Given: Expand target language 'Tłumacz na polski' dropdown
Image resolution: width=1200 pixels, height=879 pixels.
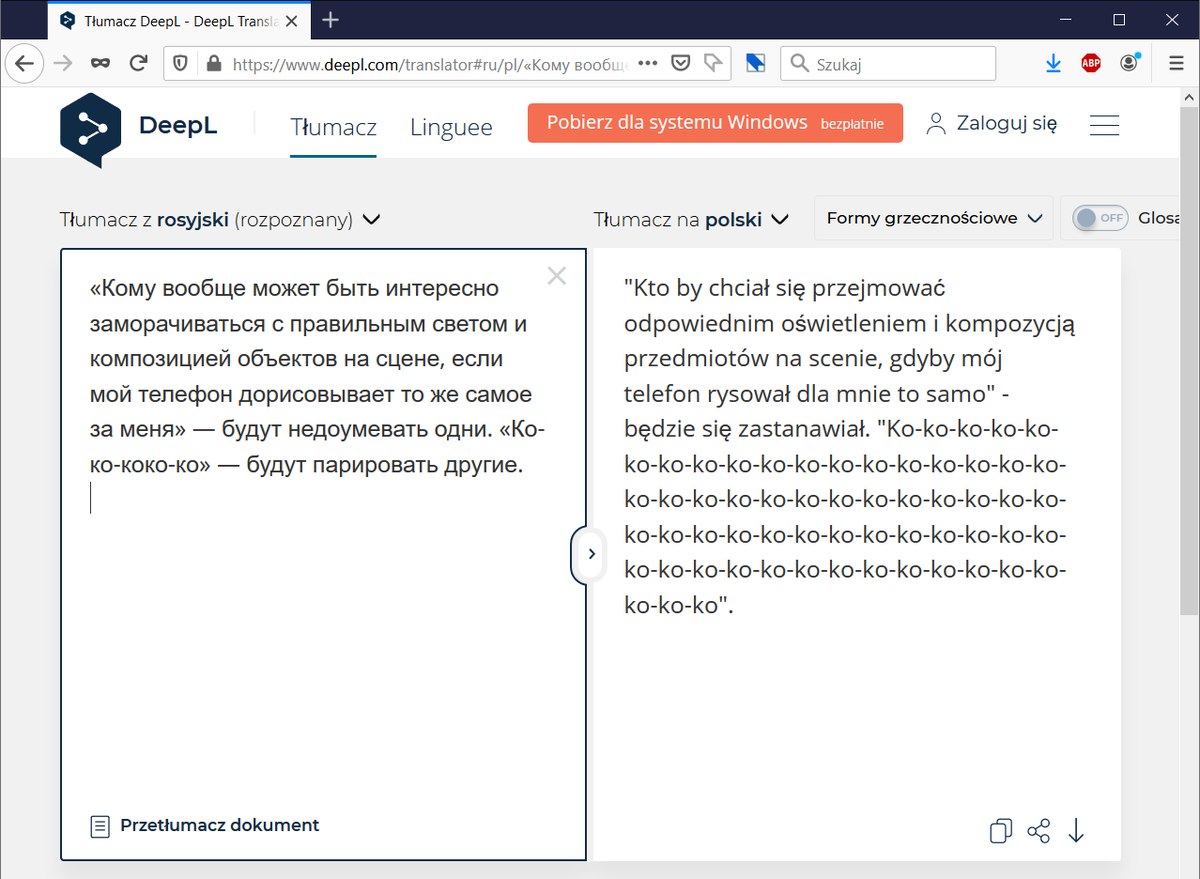Looking at the screenshot, I should click(x=692, y=219).
